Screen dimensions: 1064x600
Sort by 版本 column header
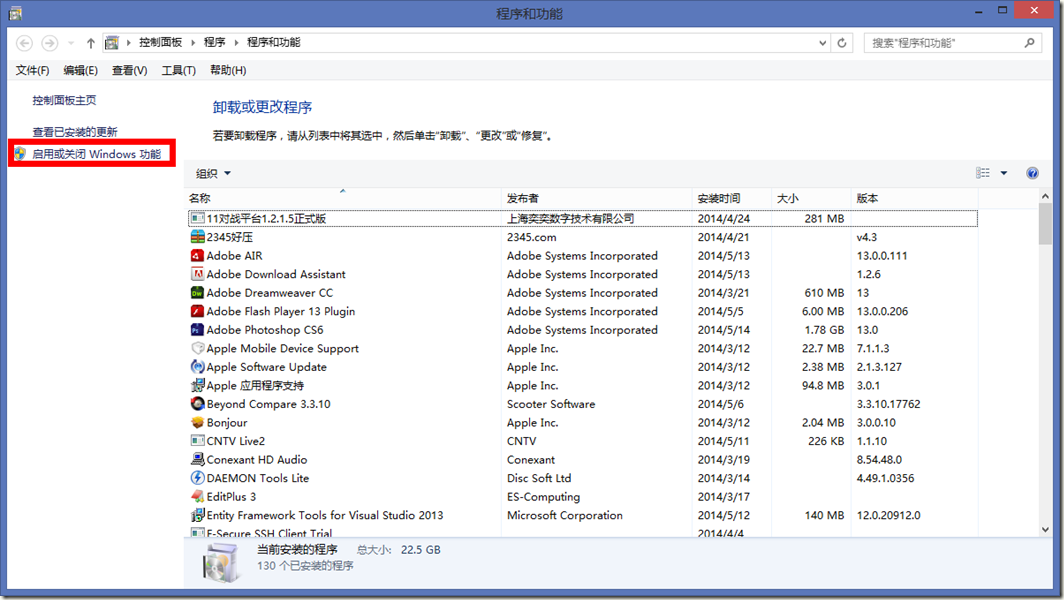click(x=914, y=198)
